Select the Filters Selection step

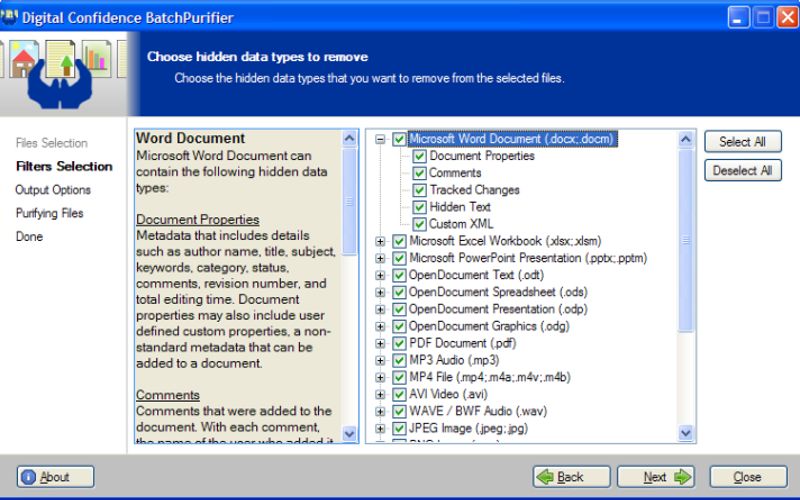(64, 166)
